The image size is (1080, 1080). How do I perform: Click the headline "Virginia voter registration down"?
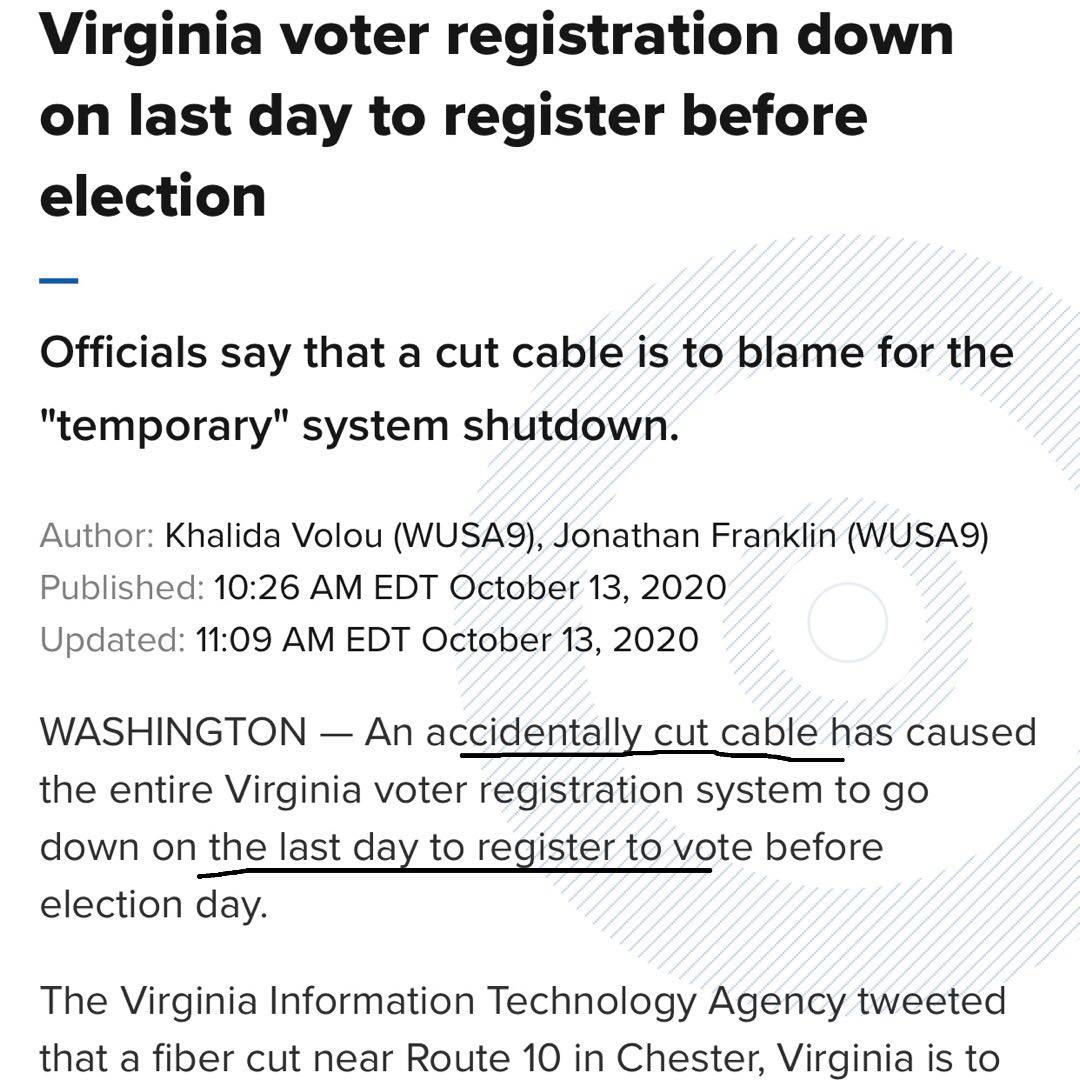496,37
